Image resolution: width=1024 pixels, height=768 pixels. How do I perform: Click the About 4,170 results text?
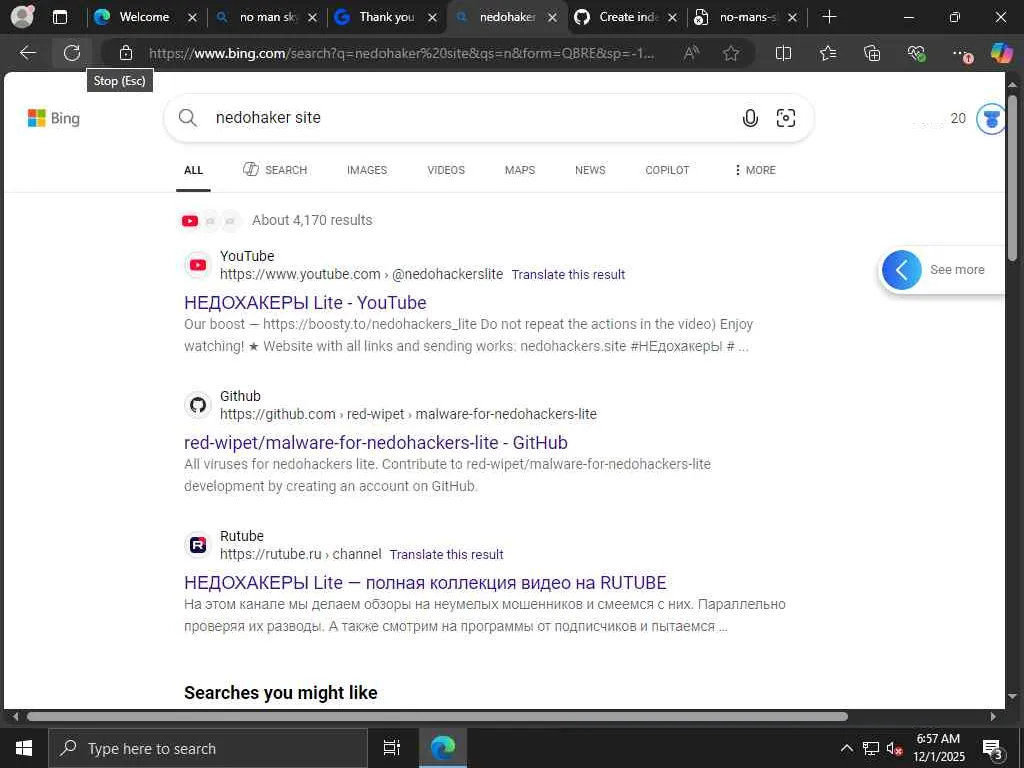312,220
